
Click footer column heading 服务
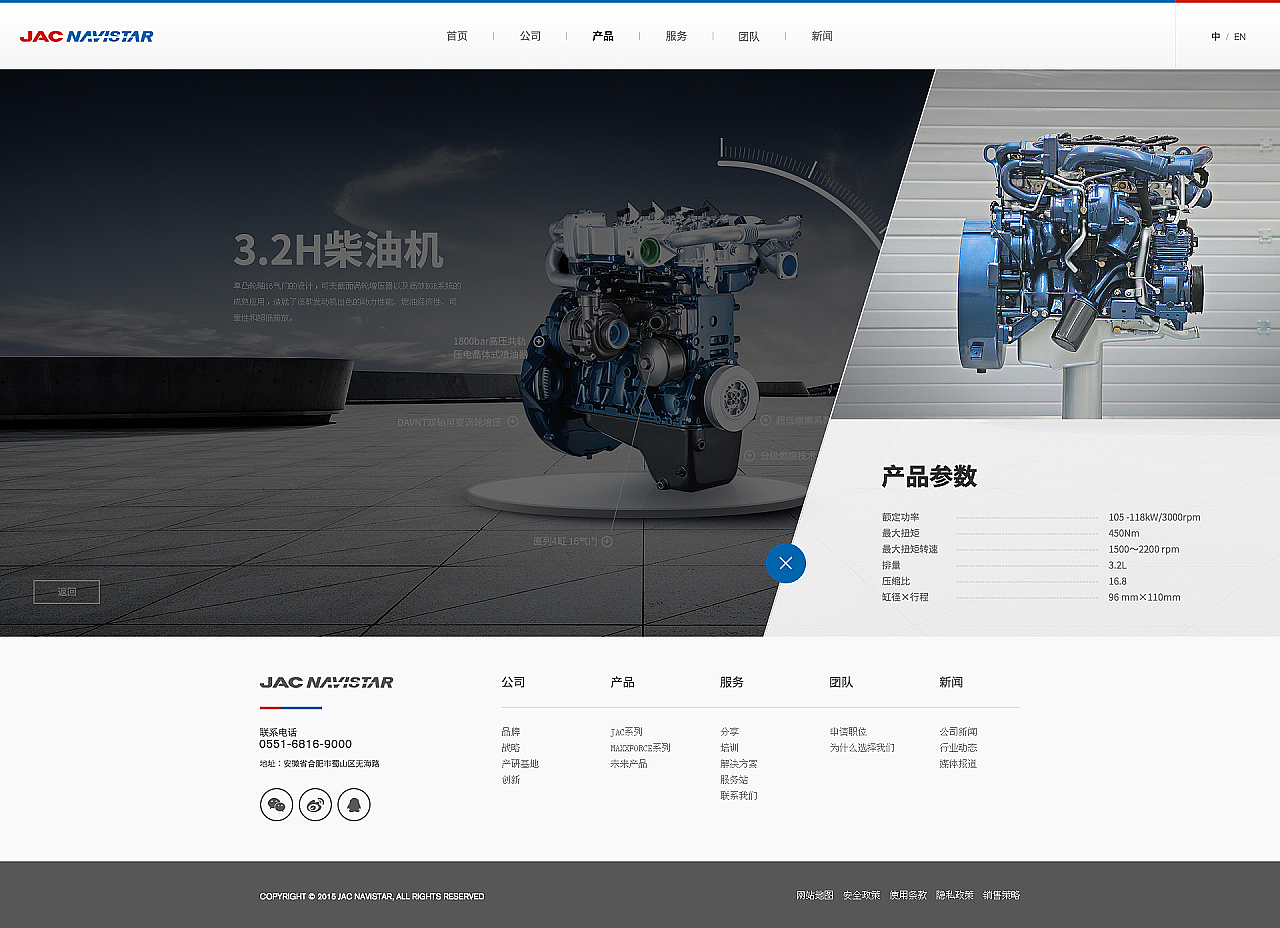732,682
